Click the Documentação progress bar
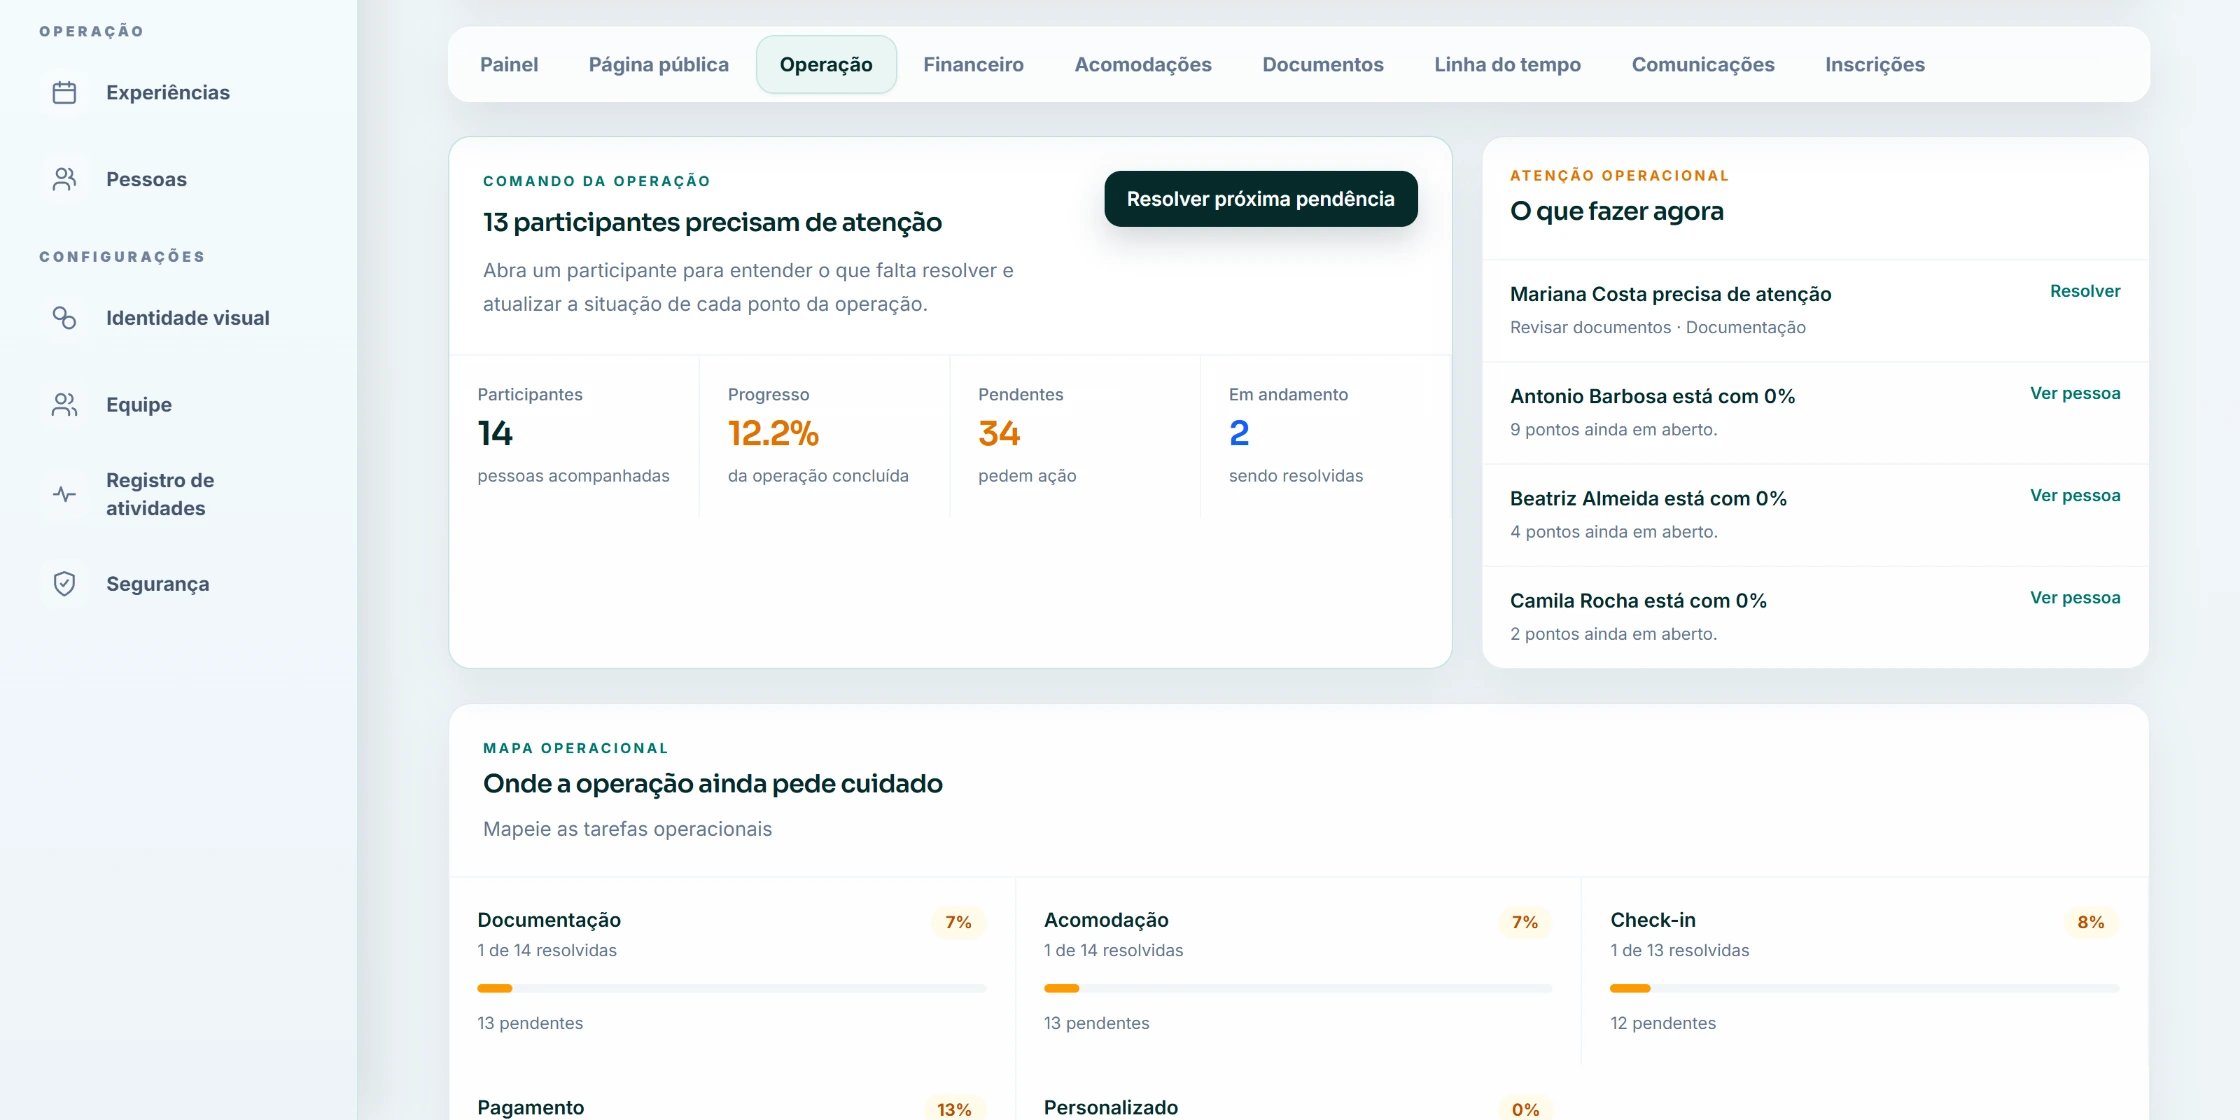 click(x=732, y=988)
